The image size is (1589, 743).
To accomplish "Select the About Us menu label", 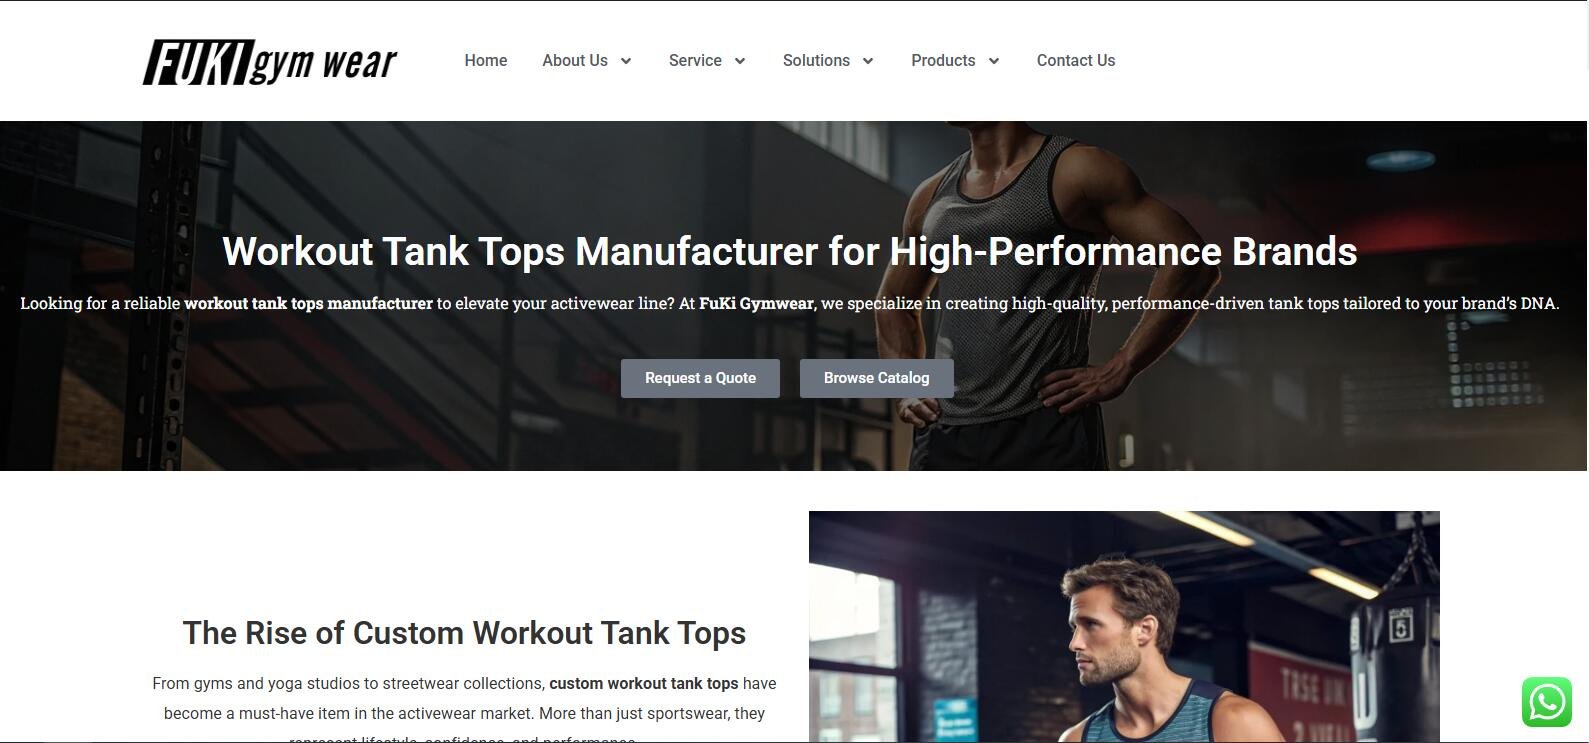I will pos(575,61).
